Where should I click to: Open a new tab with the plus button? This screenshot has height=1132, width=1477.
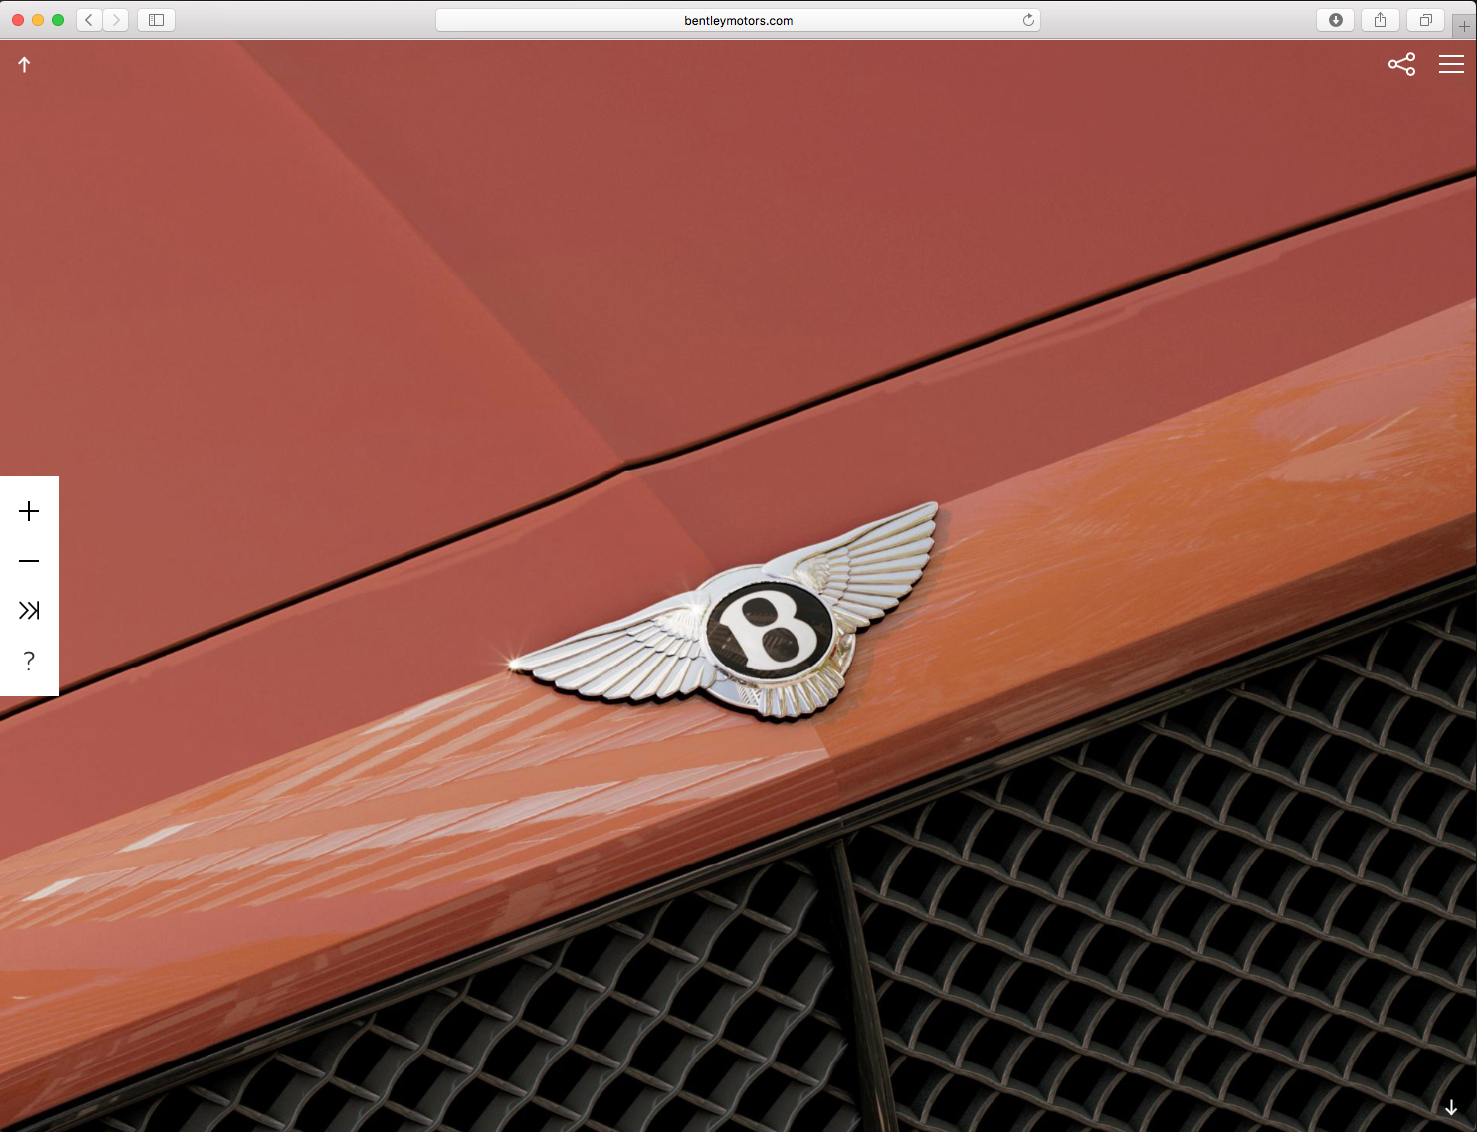(x=1464, y=26)
